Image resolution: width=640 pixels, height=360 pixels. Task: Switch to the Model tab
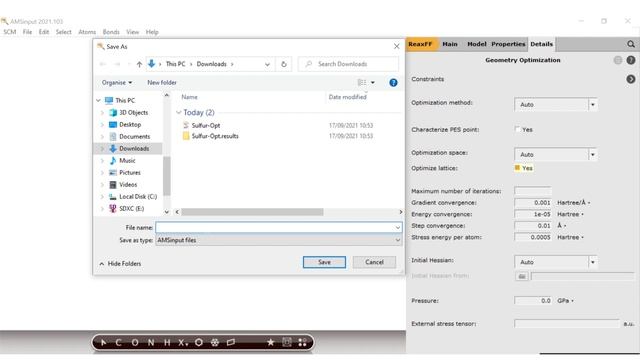(476, 44)
